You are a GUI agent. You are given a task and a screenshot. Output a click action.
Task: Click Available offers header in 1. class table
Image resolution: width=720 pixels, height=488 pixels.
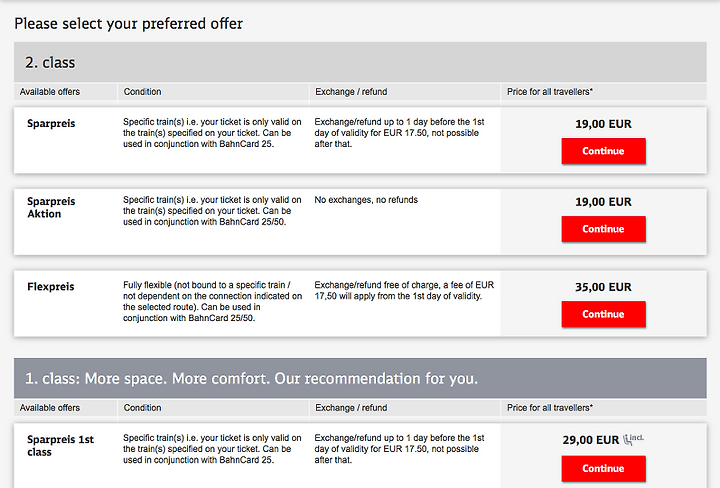tap(50, 408)
